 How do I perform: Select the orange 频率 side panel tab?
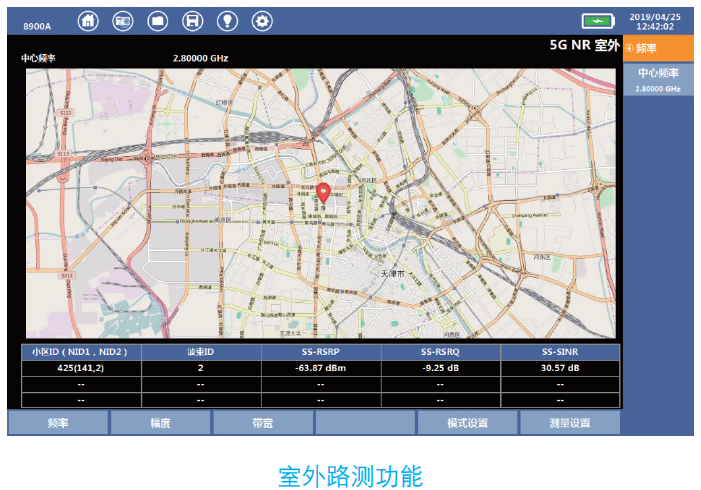[658, 48]
